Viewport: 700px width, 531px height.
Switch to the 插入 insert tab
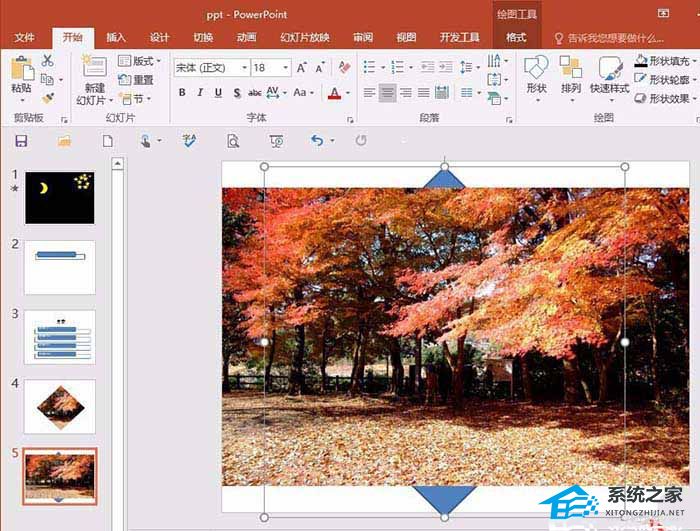pos(116,38)
